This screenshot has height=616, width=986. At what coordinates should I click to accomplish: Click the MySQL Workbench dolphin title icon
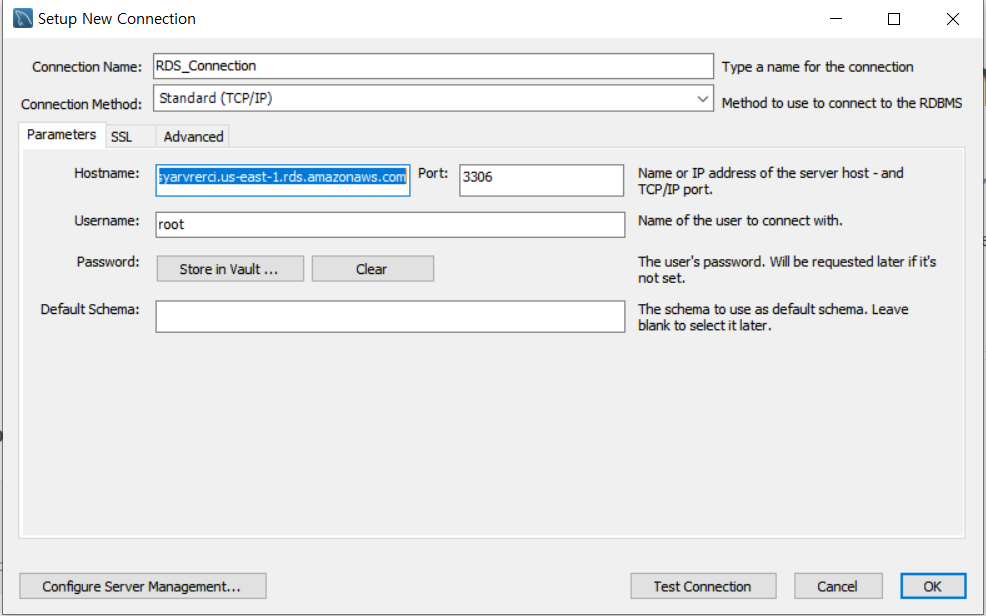click(23, 18)
